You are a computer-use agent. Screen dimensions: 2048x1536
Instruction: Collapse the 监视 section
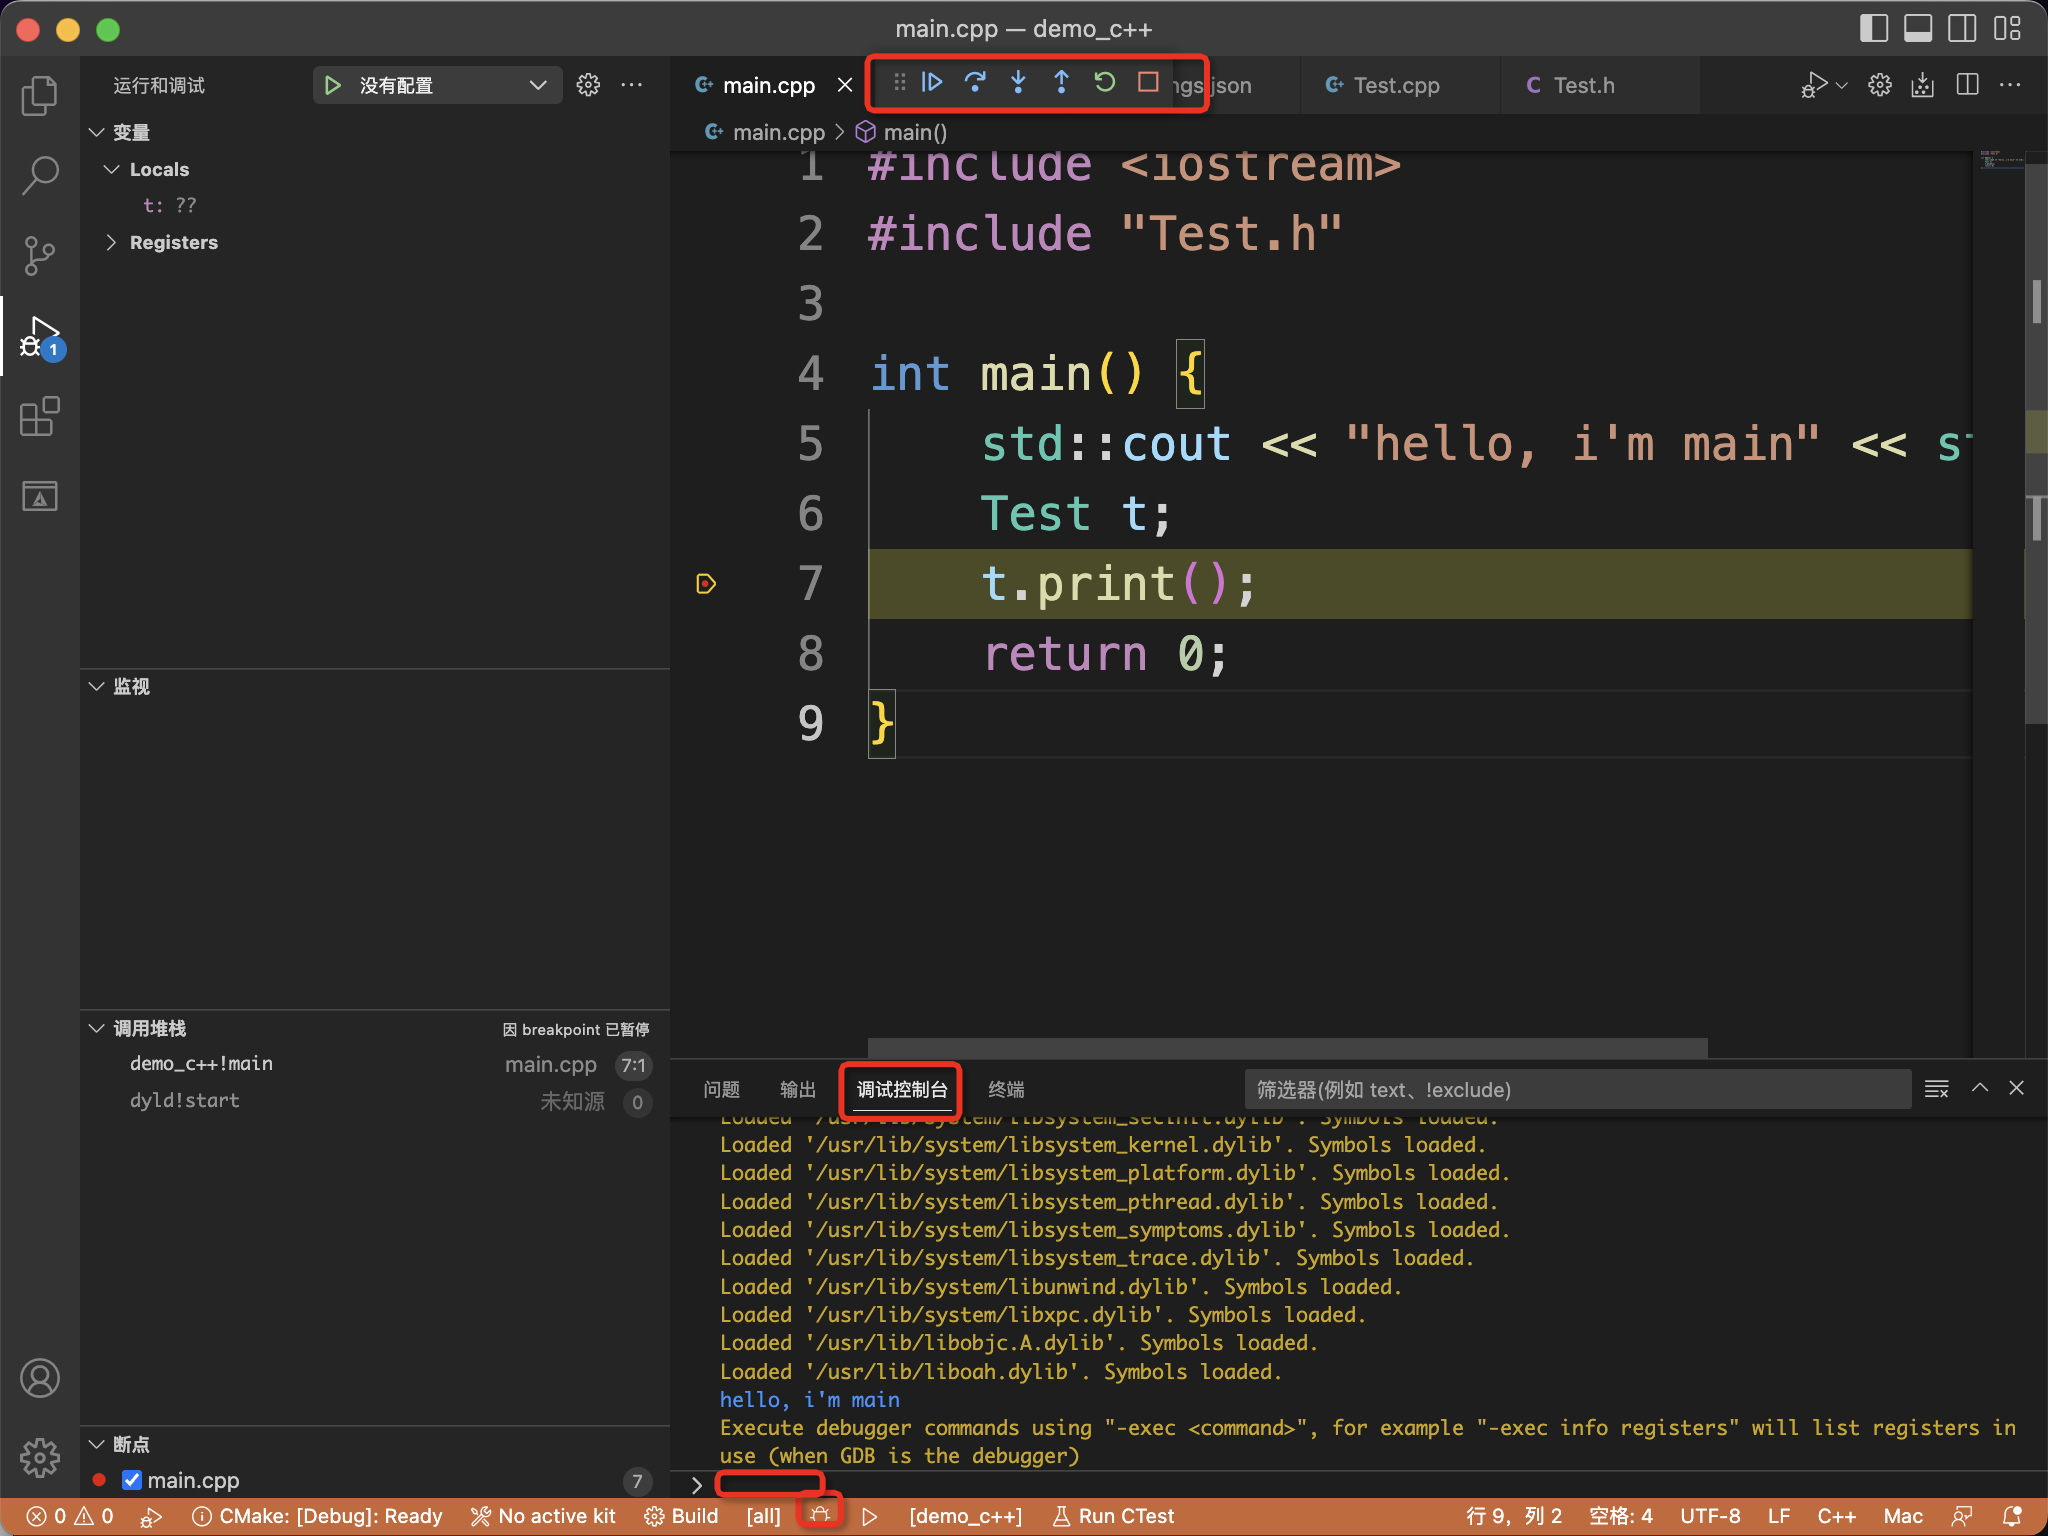click(x=97, y=686)
